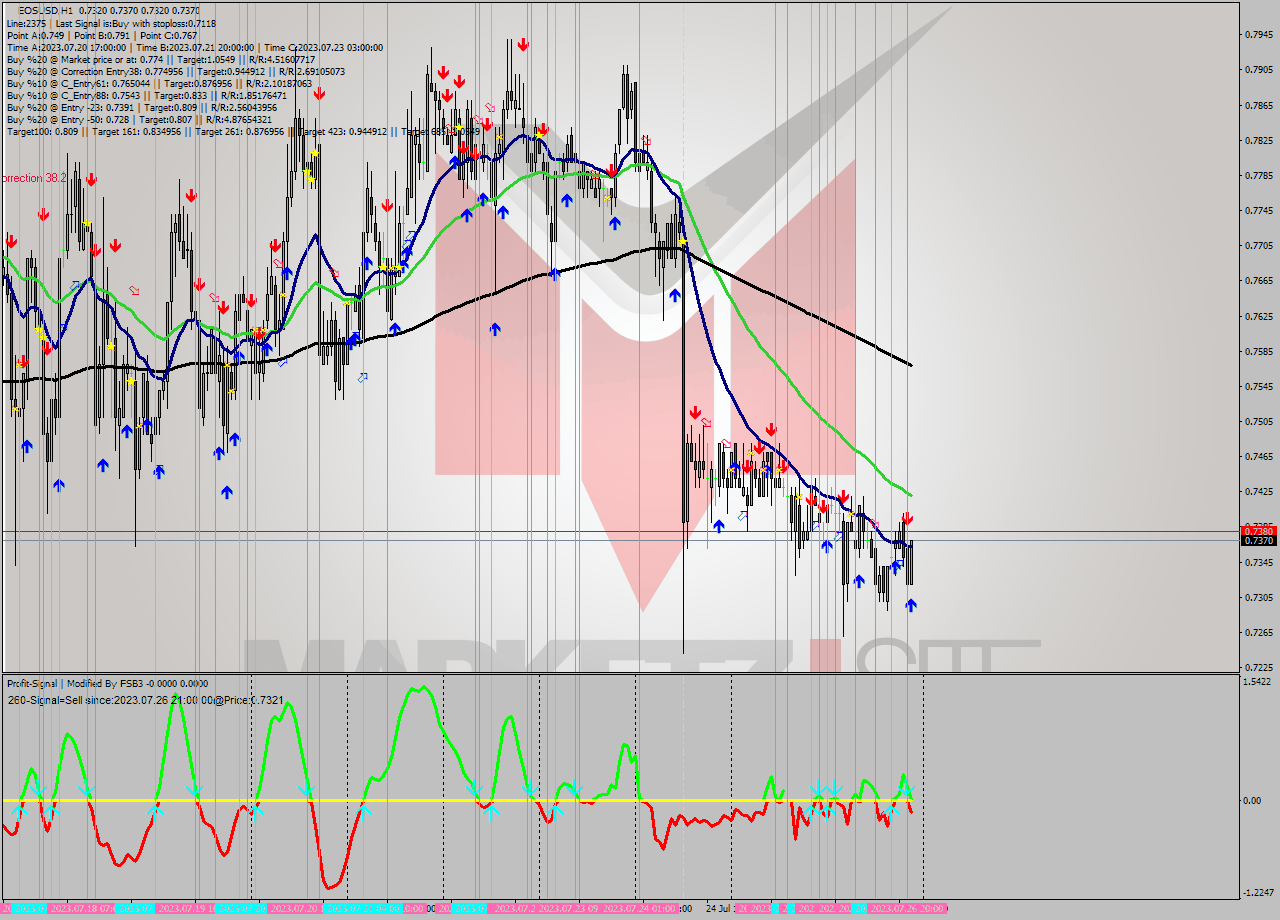
Task: Select the 0.7785 price axis label
Action: [1260, 176]
